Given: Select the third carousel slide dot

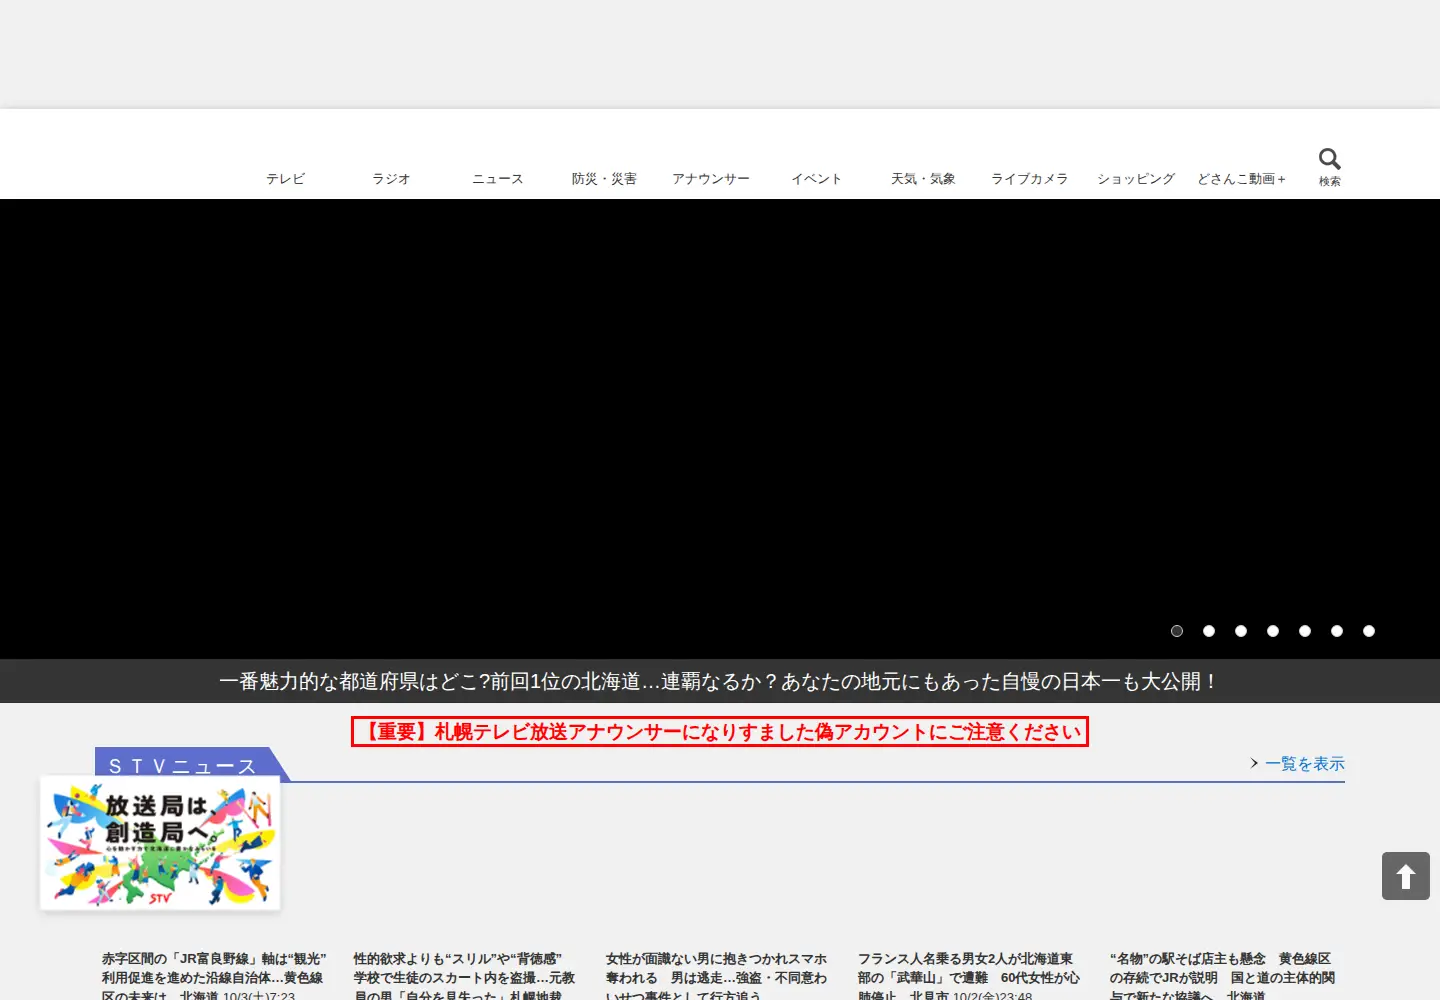Looking at the screenshot, I should point(1241,631).
